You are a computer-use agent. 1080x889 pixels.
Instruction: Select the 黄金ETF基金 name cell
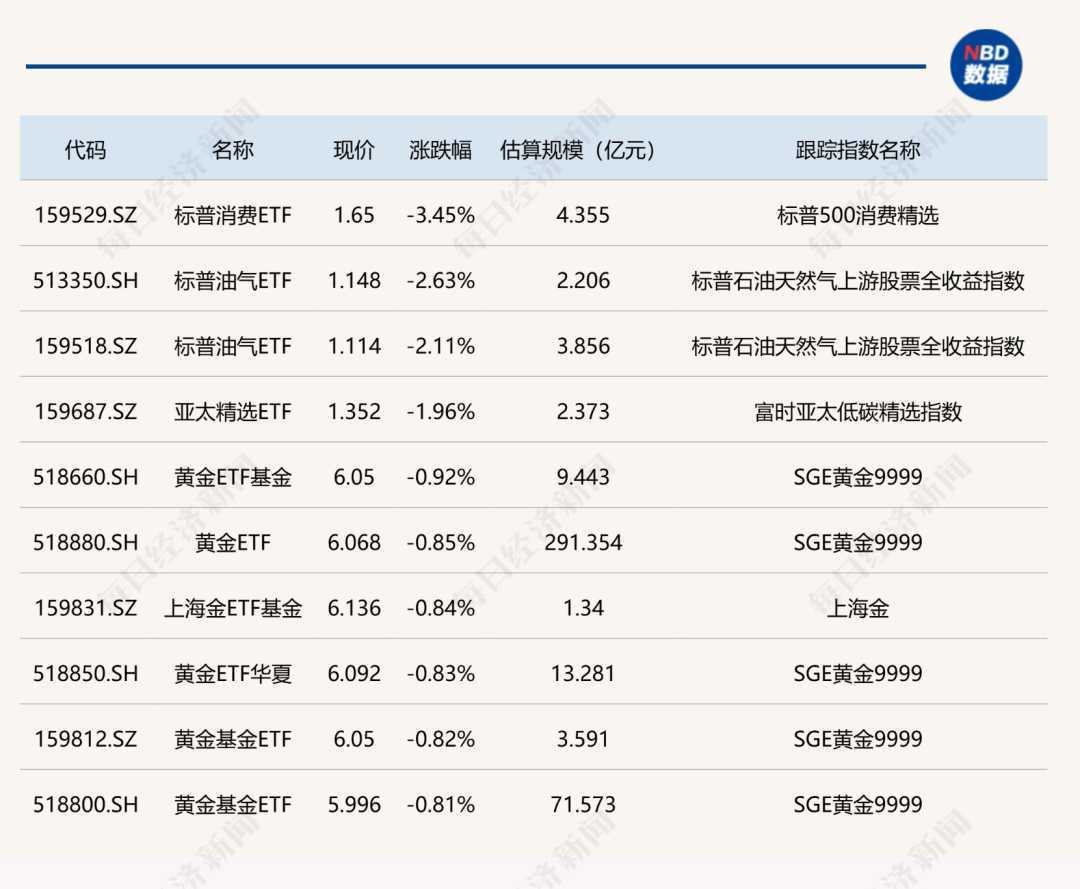coord(233,477)
